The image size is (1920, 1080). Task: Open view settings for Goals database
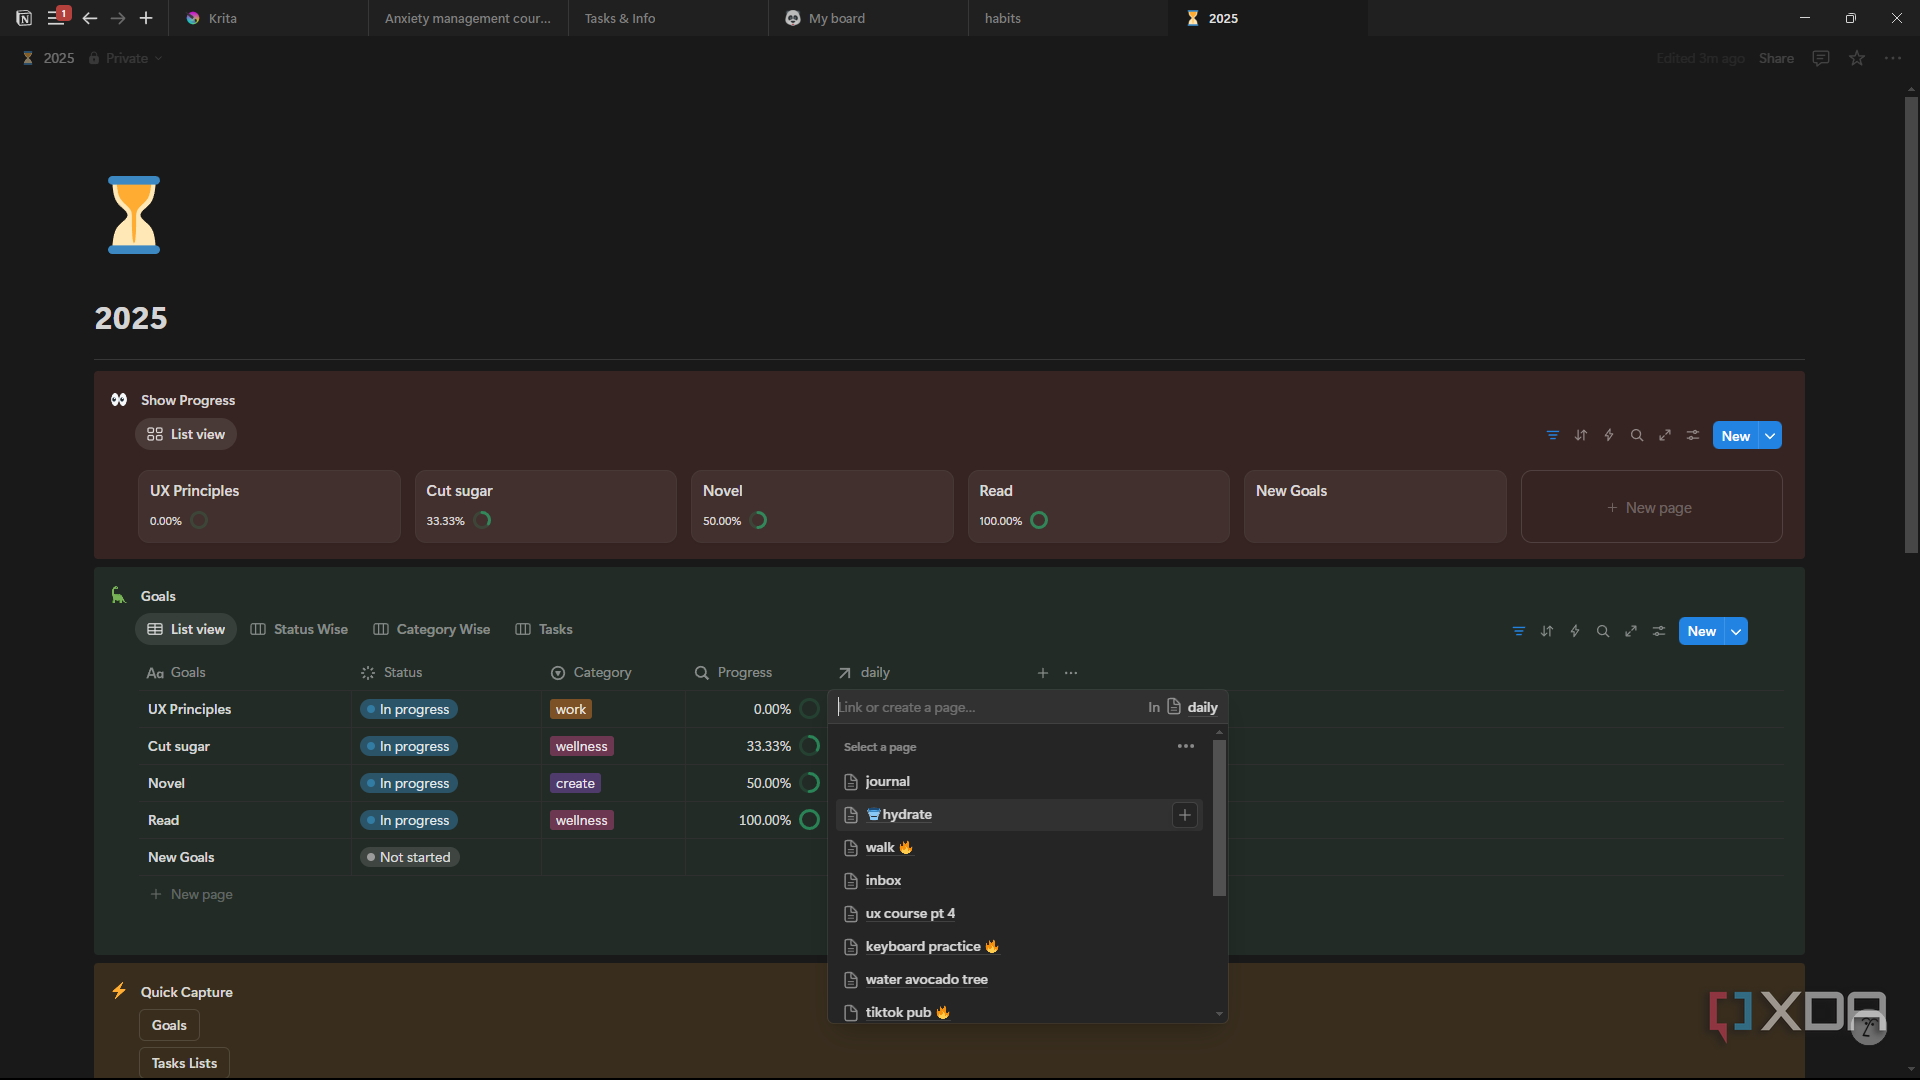pyautogui.click(x=1659, y=631)
